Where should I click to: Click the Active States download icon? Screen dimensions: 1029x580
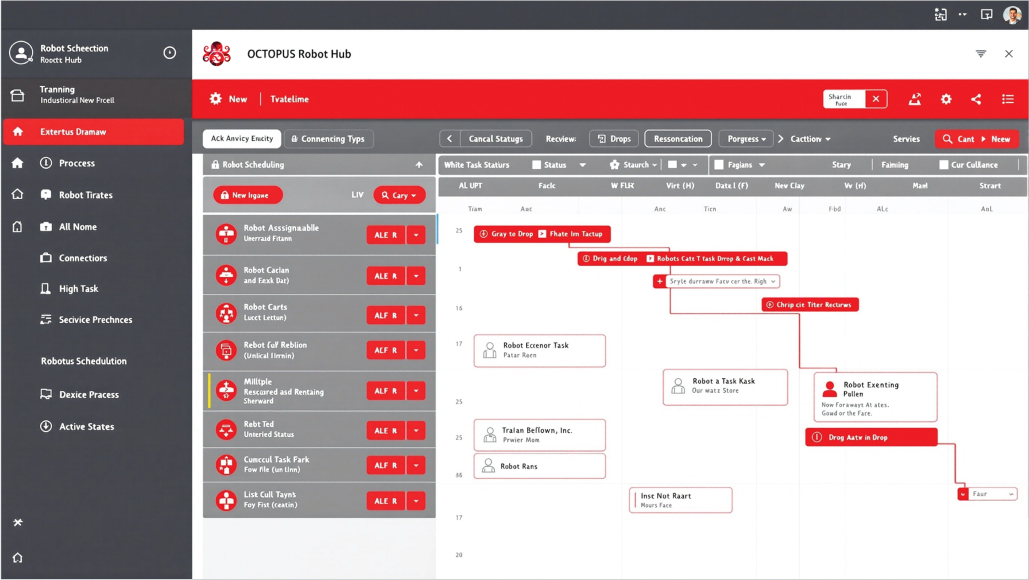coord(46,426)
